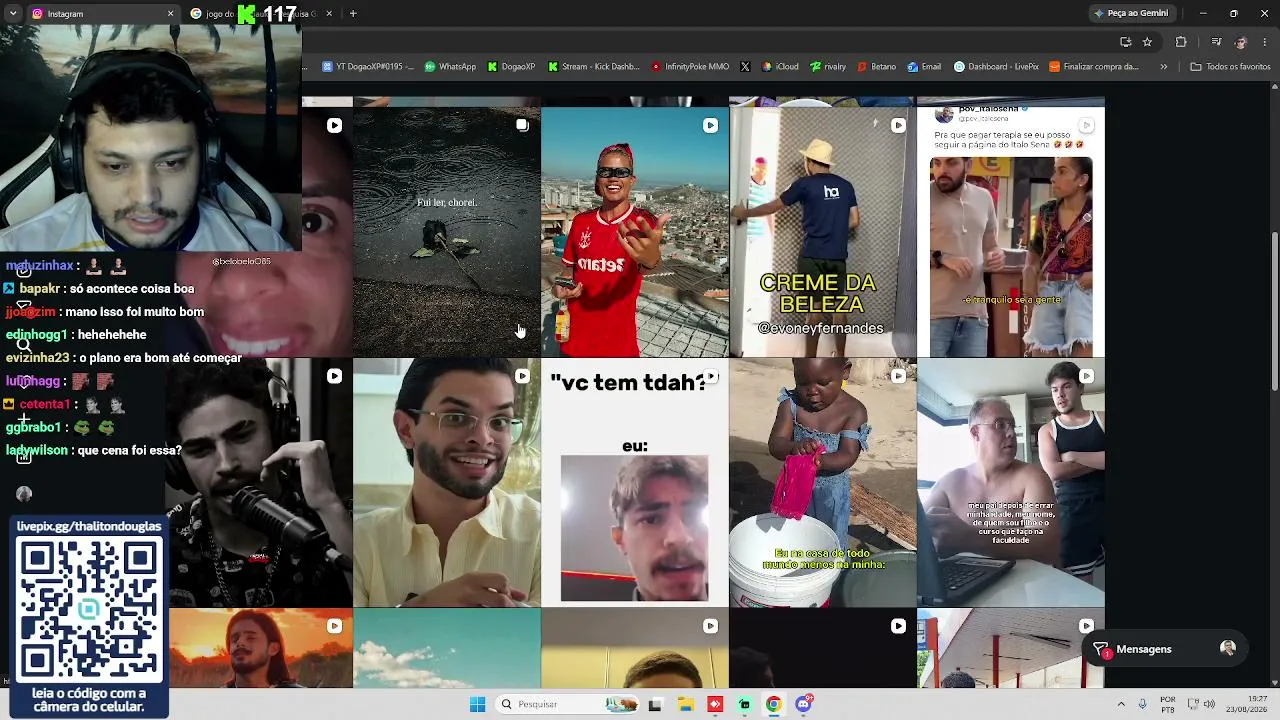Open the Email bookmark
The image size is (1280, 720).
click(x=924, y=67)
